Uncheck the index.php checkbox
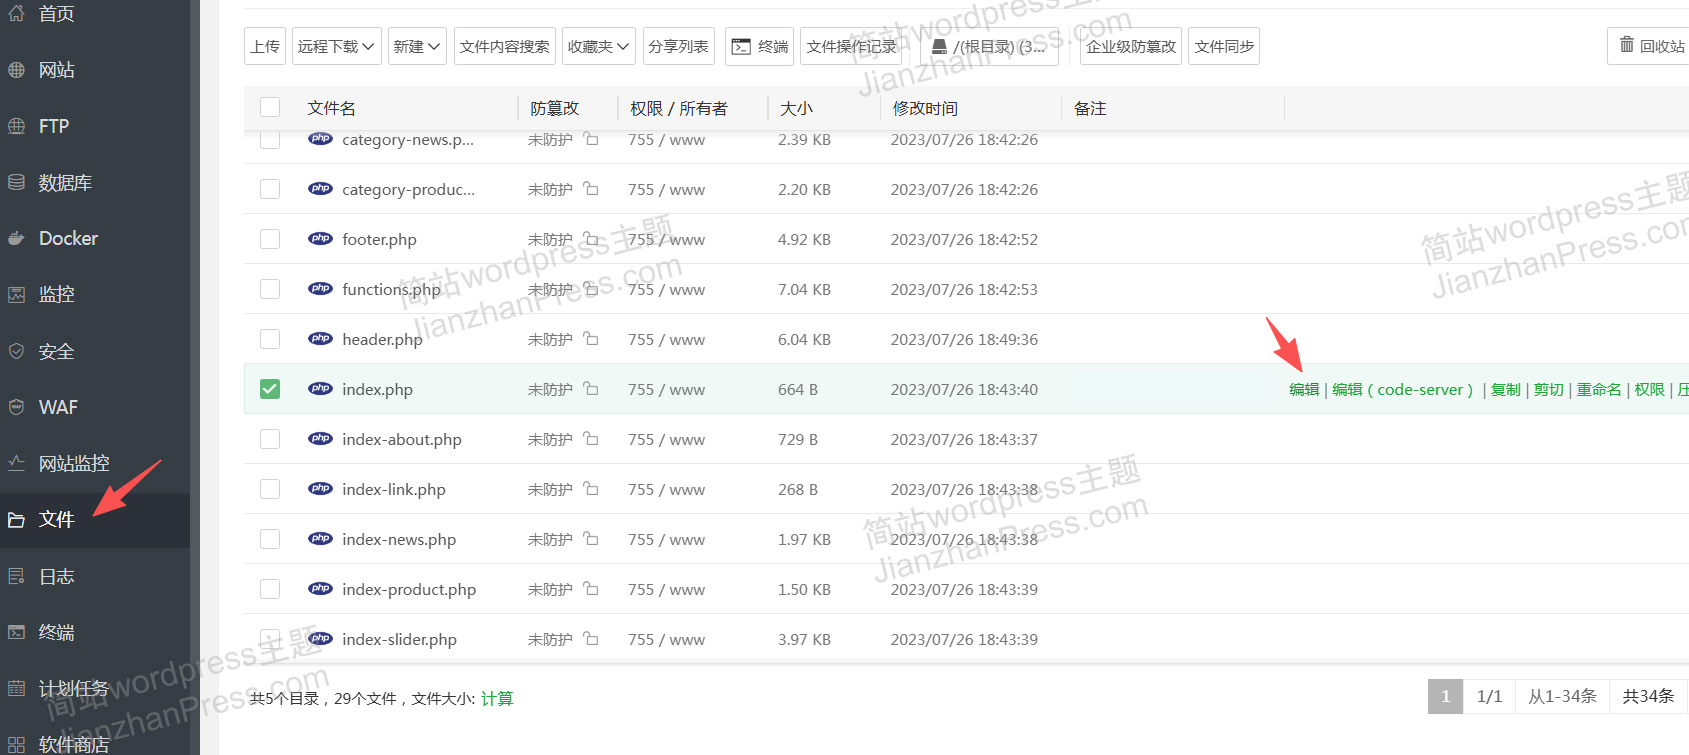Screen dimensions: 1689x755 click(270, 389)
